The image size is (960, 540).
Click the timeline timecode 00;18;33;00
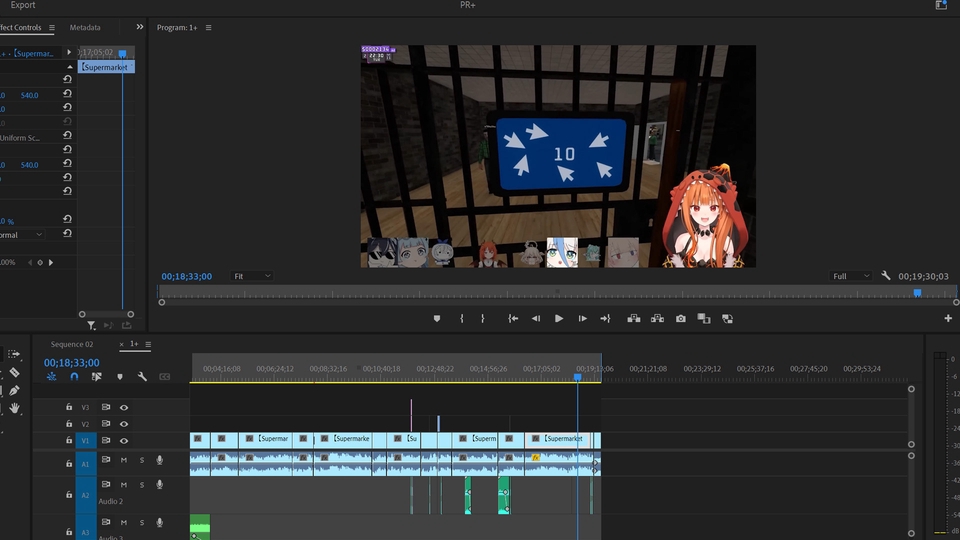pyautogui.click(x=72, y=362)
